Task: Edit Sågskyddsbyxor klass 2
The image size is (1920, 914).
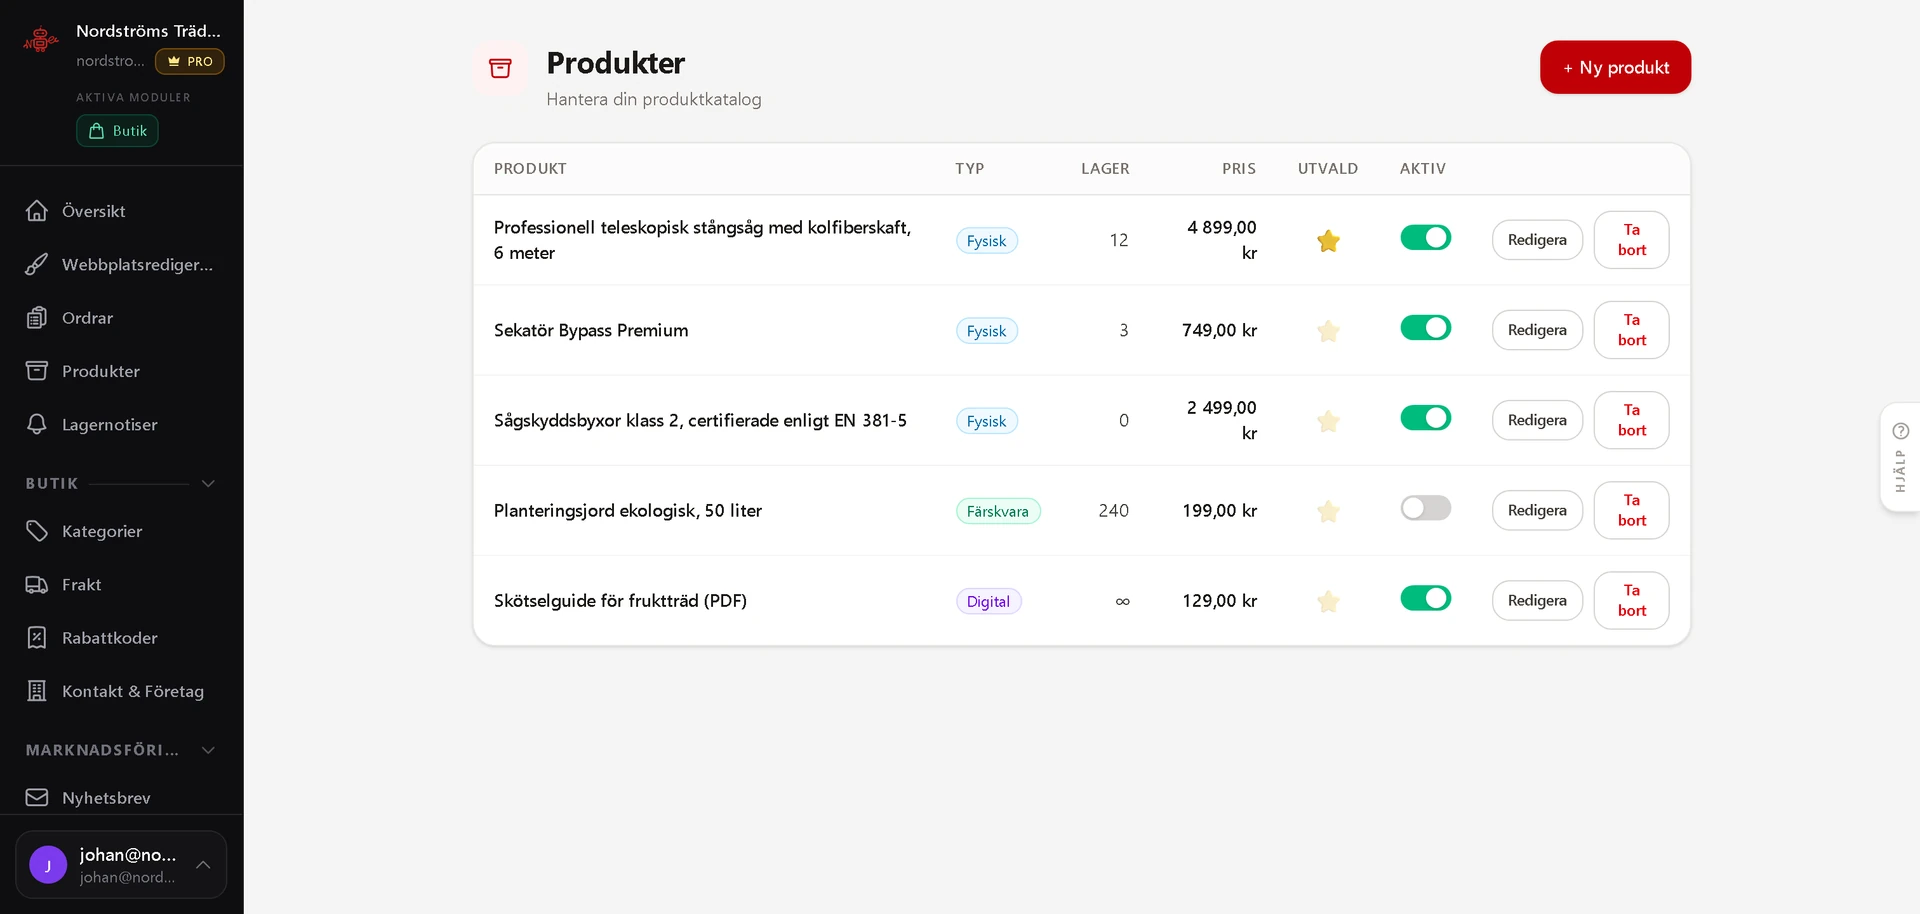Action: (x=1537, y=420)
